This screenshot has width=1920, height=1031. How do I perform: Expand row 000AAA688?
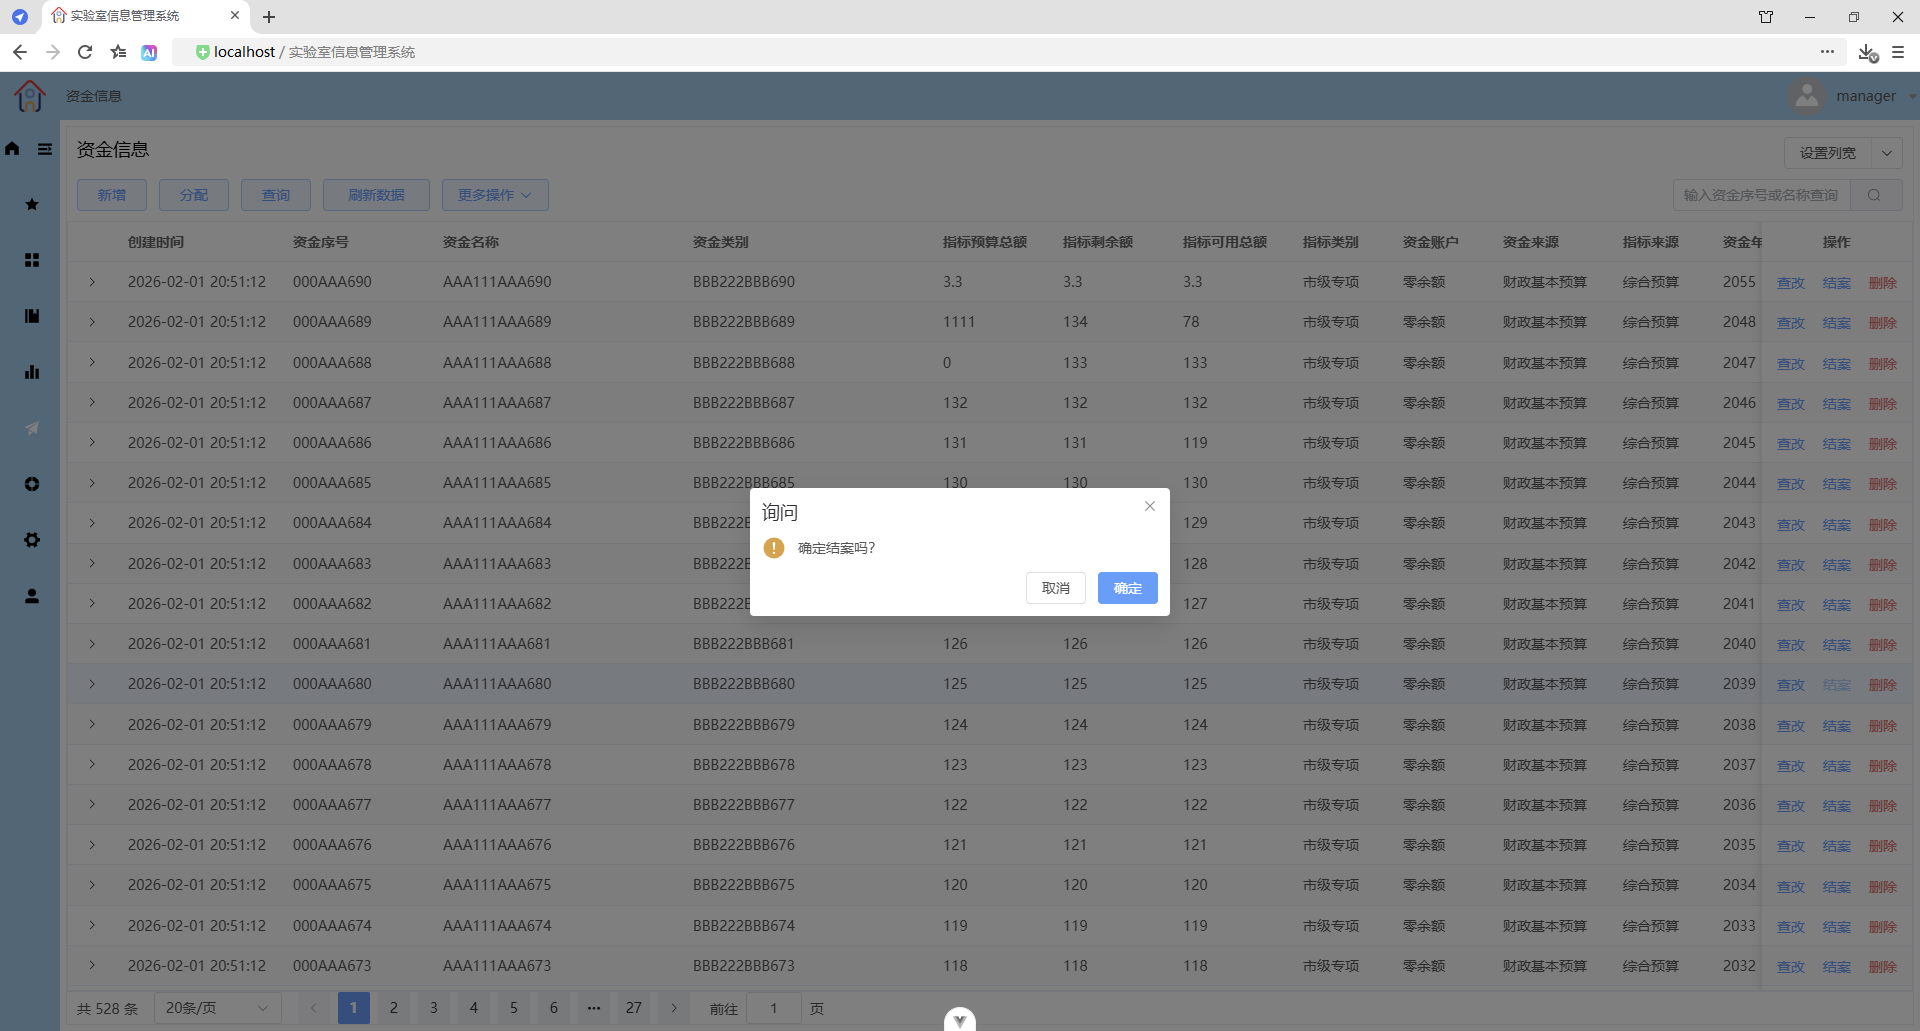click(92, 362)
